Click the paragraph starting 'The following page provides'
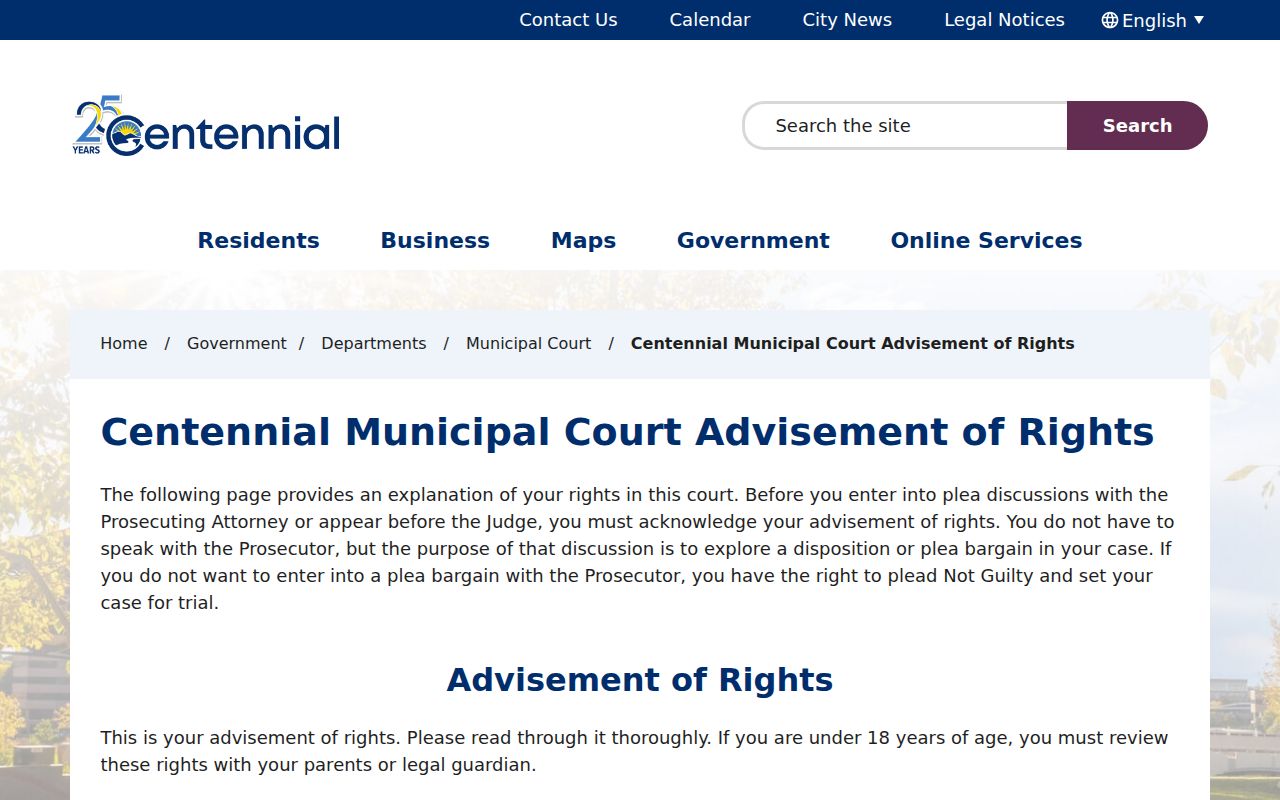Screen dimensions: 1280x800 [640, 549]
